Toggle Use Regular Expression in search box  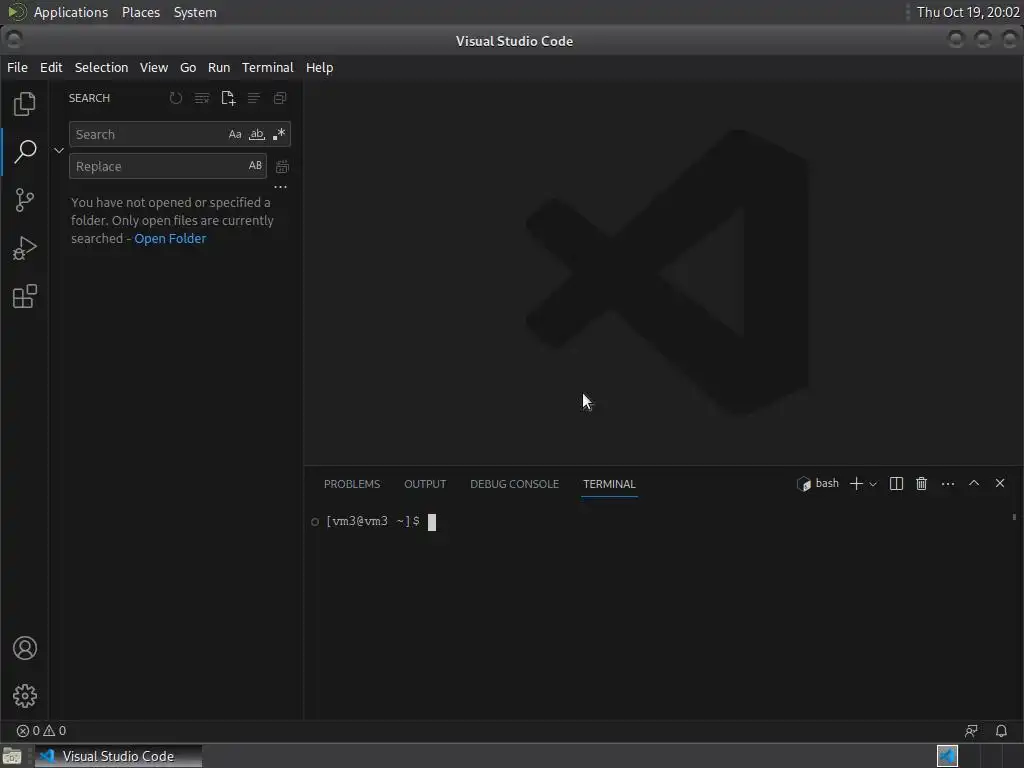point(279,134)
